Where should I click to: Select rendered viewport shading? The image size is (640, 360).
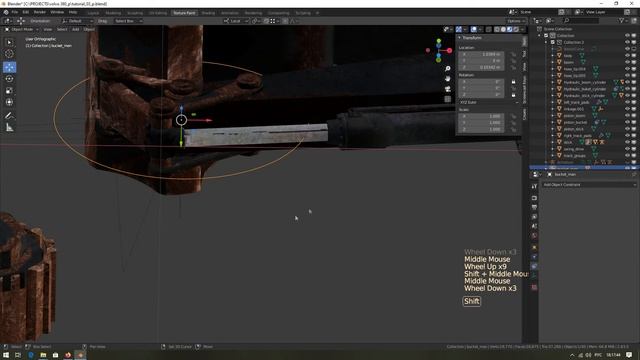(x=516, y=29)
